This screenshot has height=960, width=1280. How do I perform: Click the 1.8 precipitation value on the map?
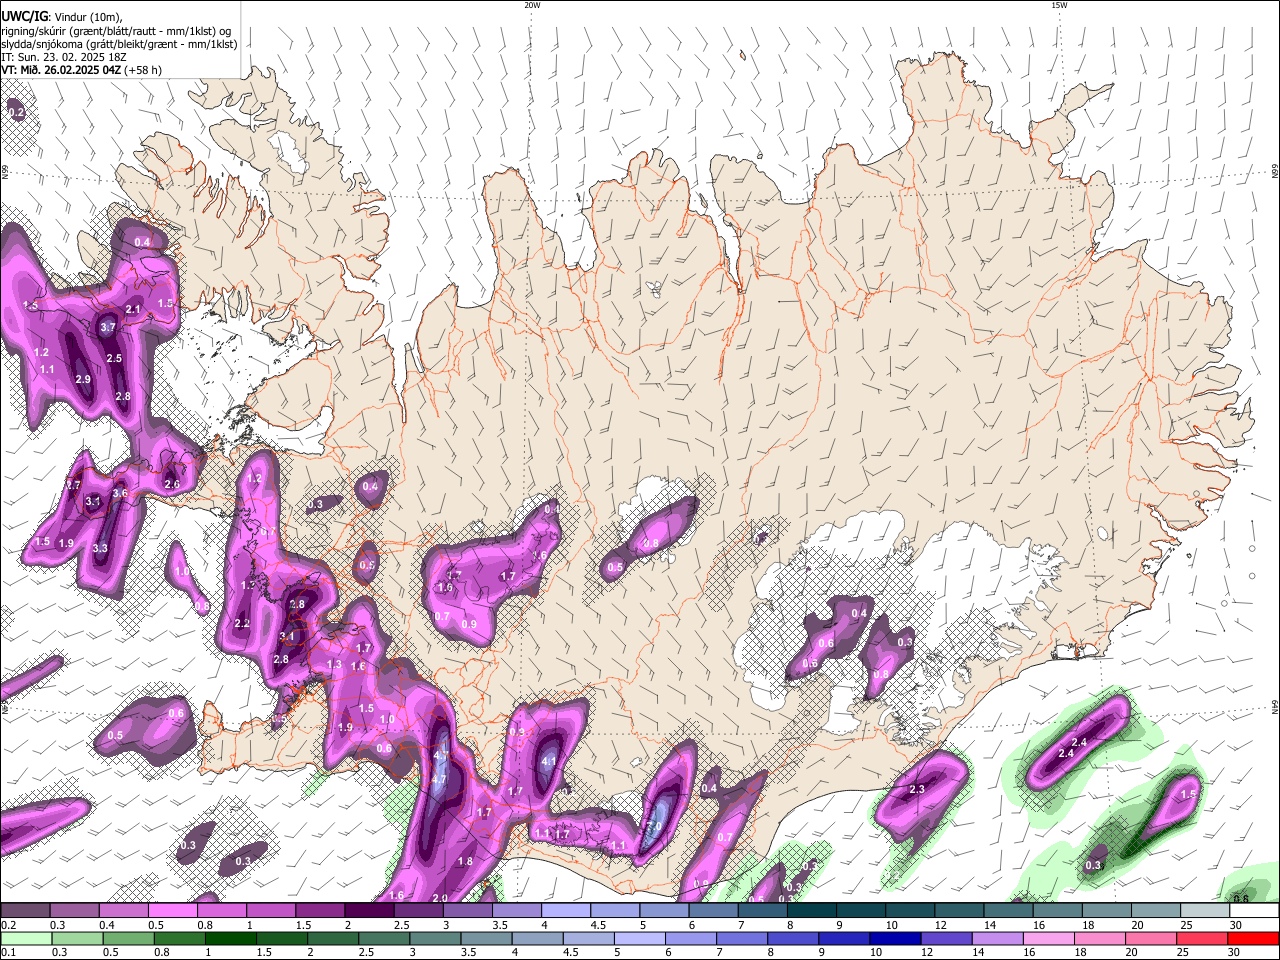click(x=465, y=862)
